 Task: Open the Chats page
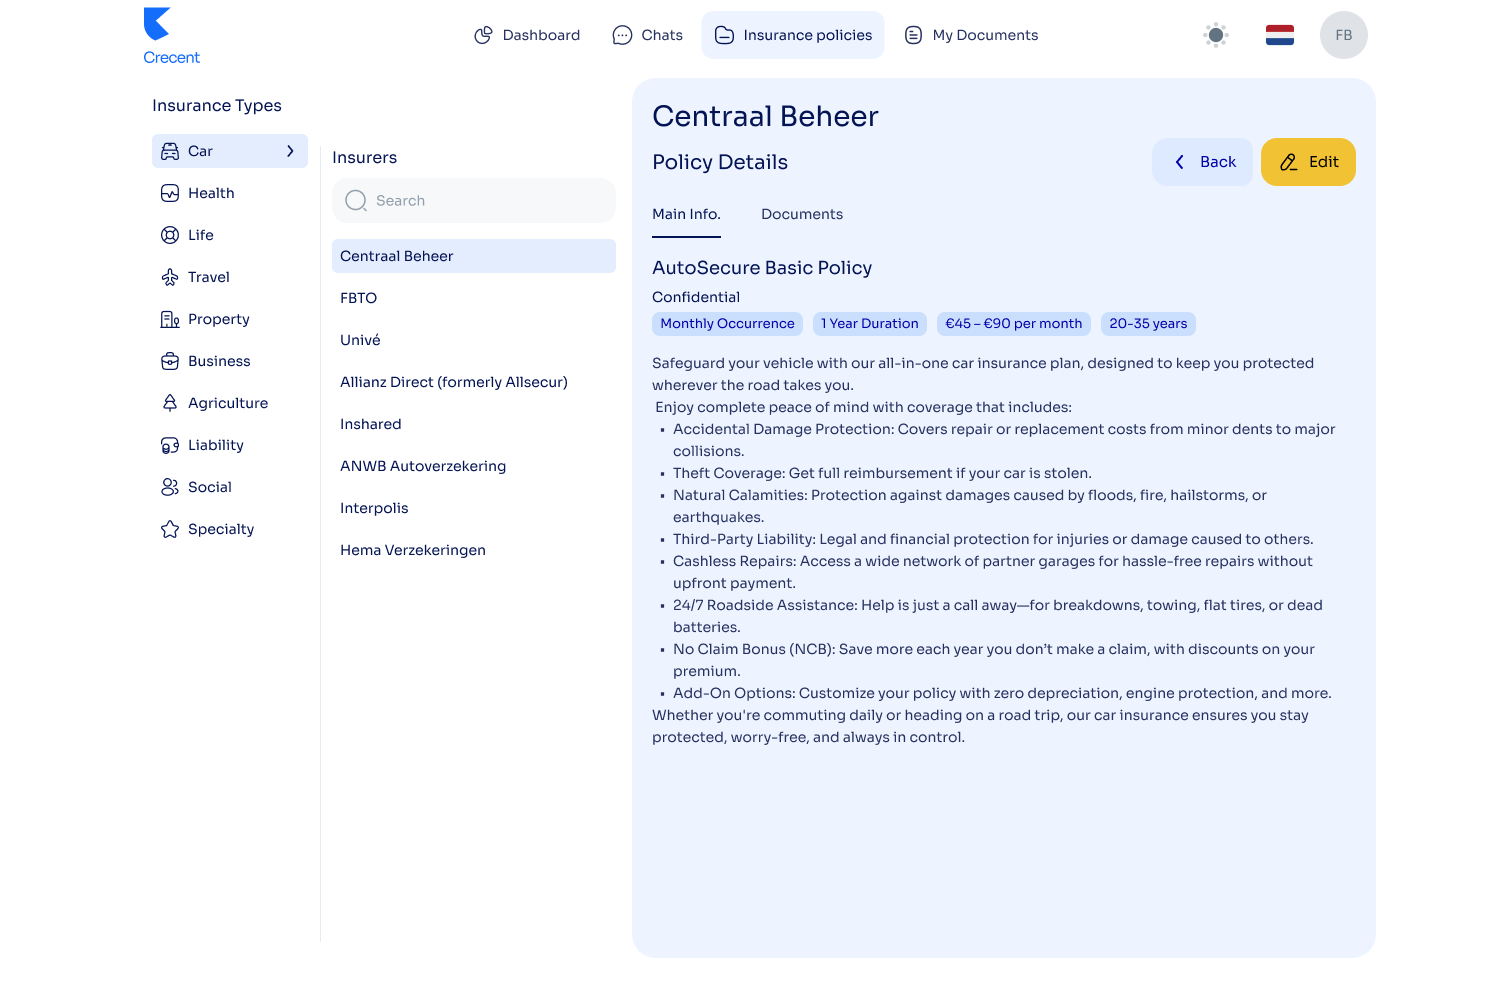click(647, 35)
